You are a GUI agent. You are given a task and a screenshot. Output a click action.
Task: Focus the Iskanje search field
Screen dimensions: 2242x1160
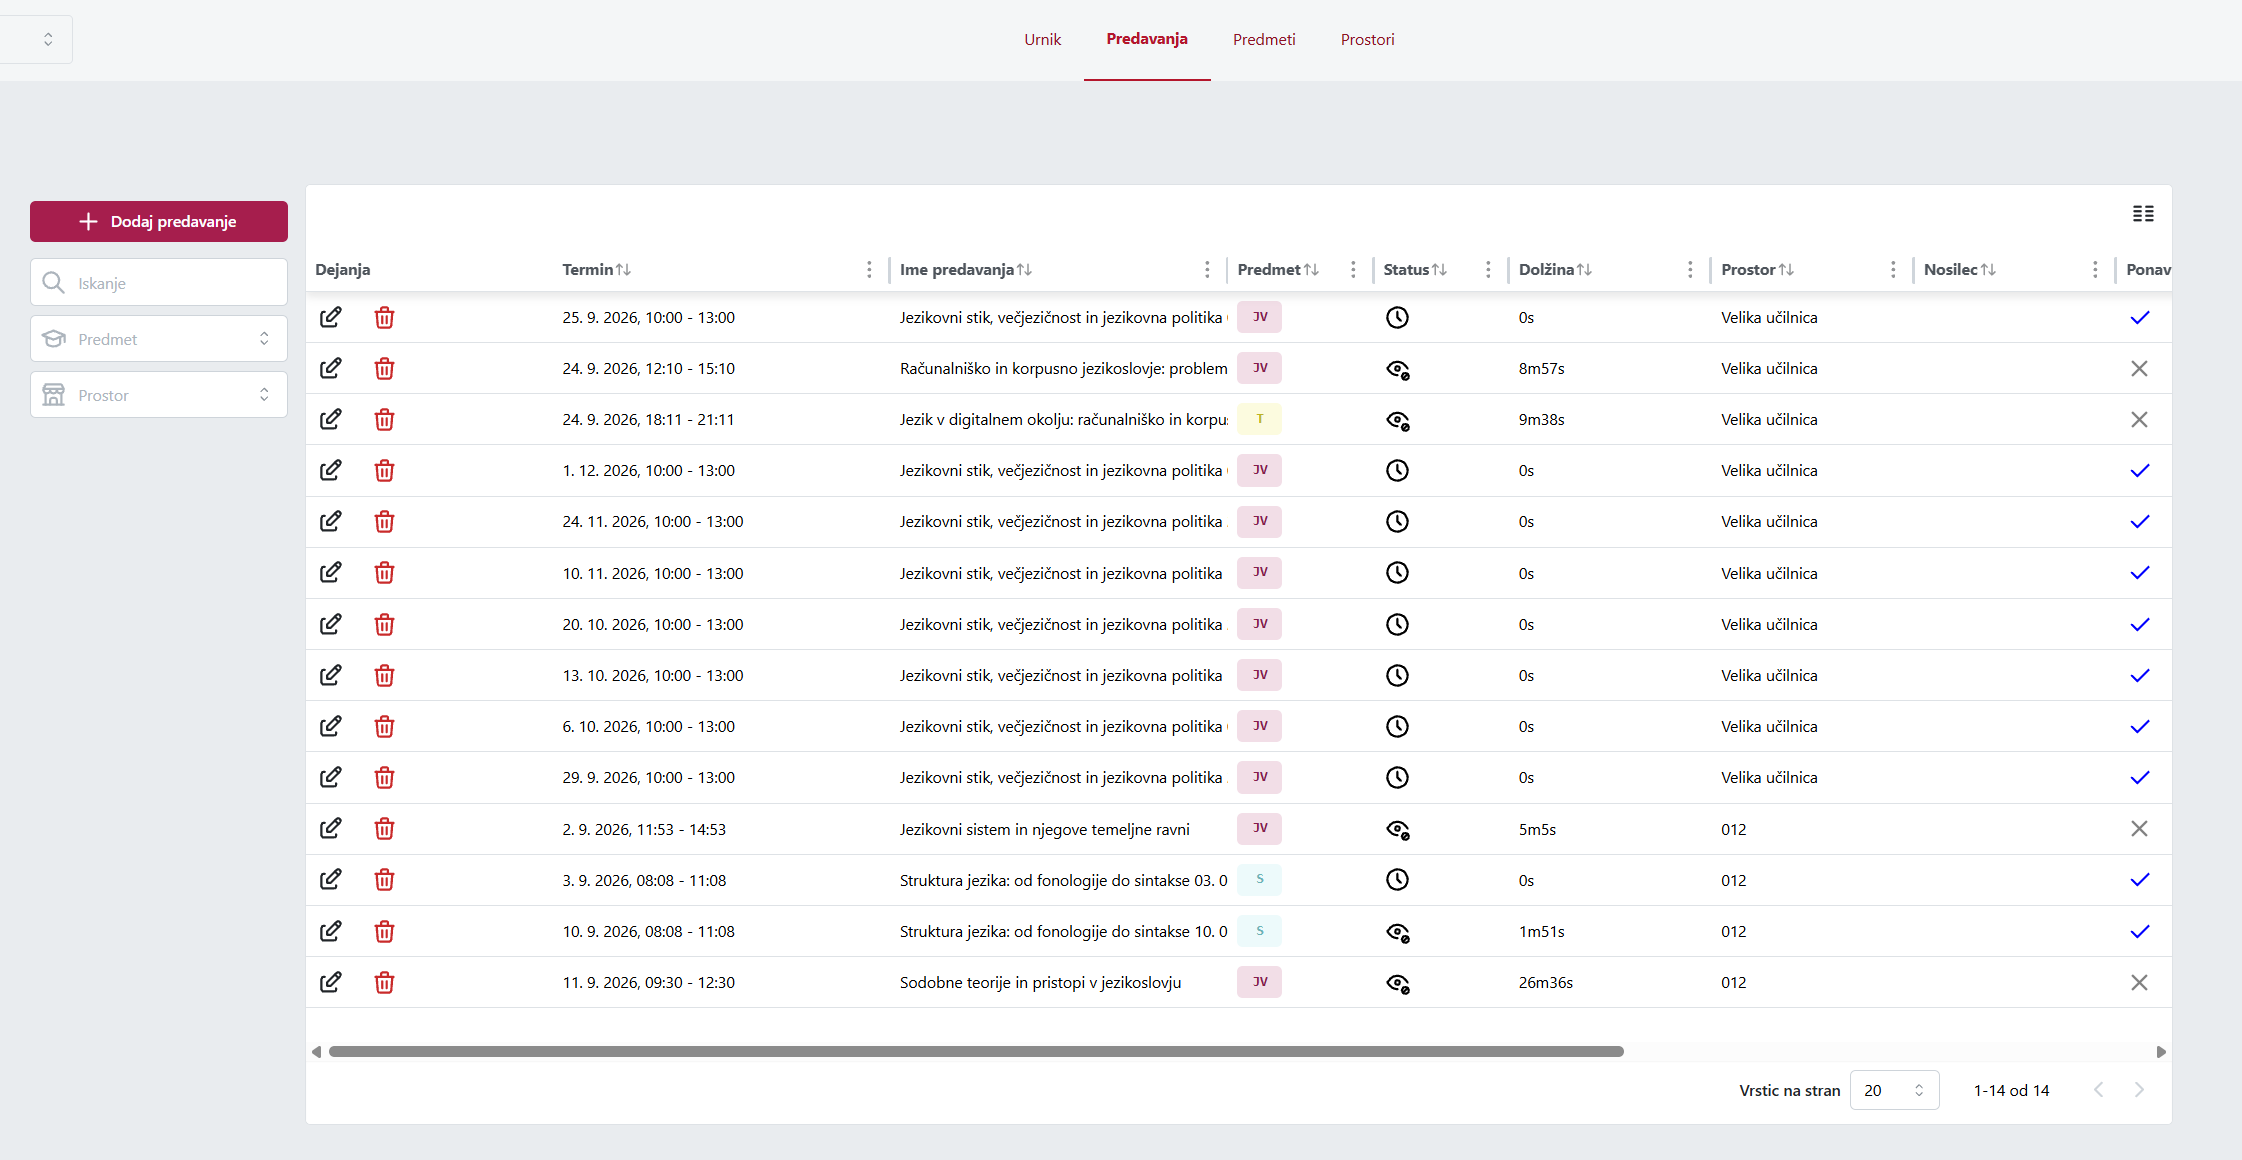point(159,283)
